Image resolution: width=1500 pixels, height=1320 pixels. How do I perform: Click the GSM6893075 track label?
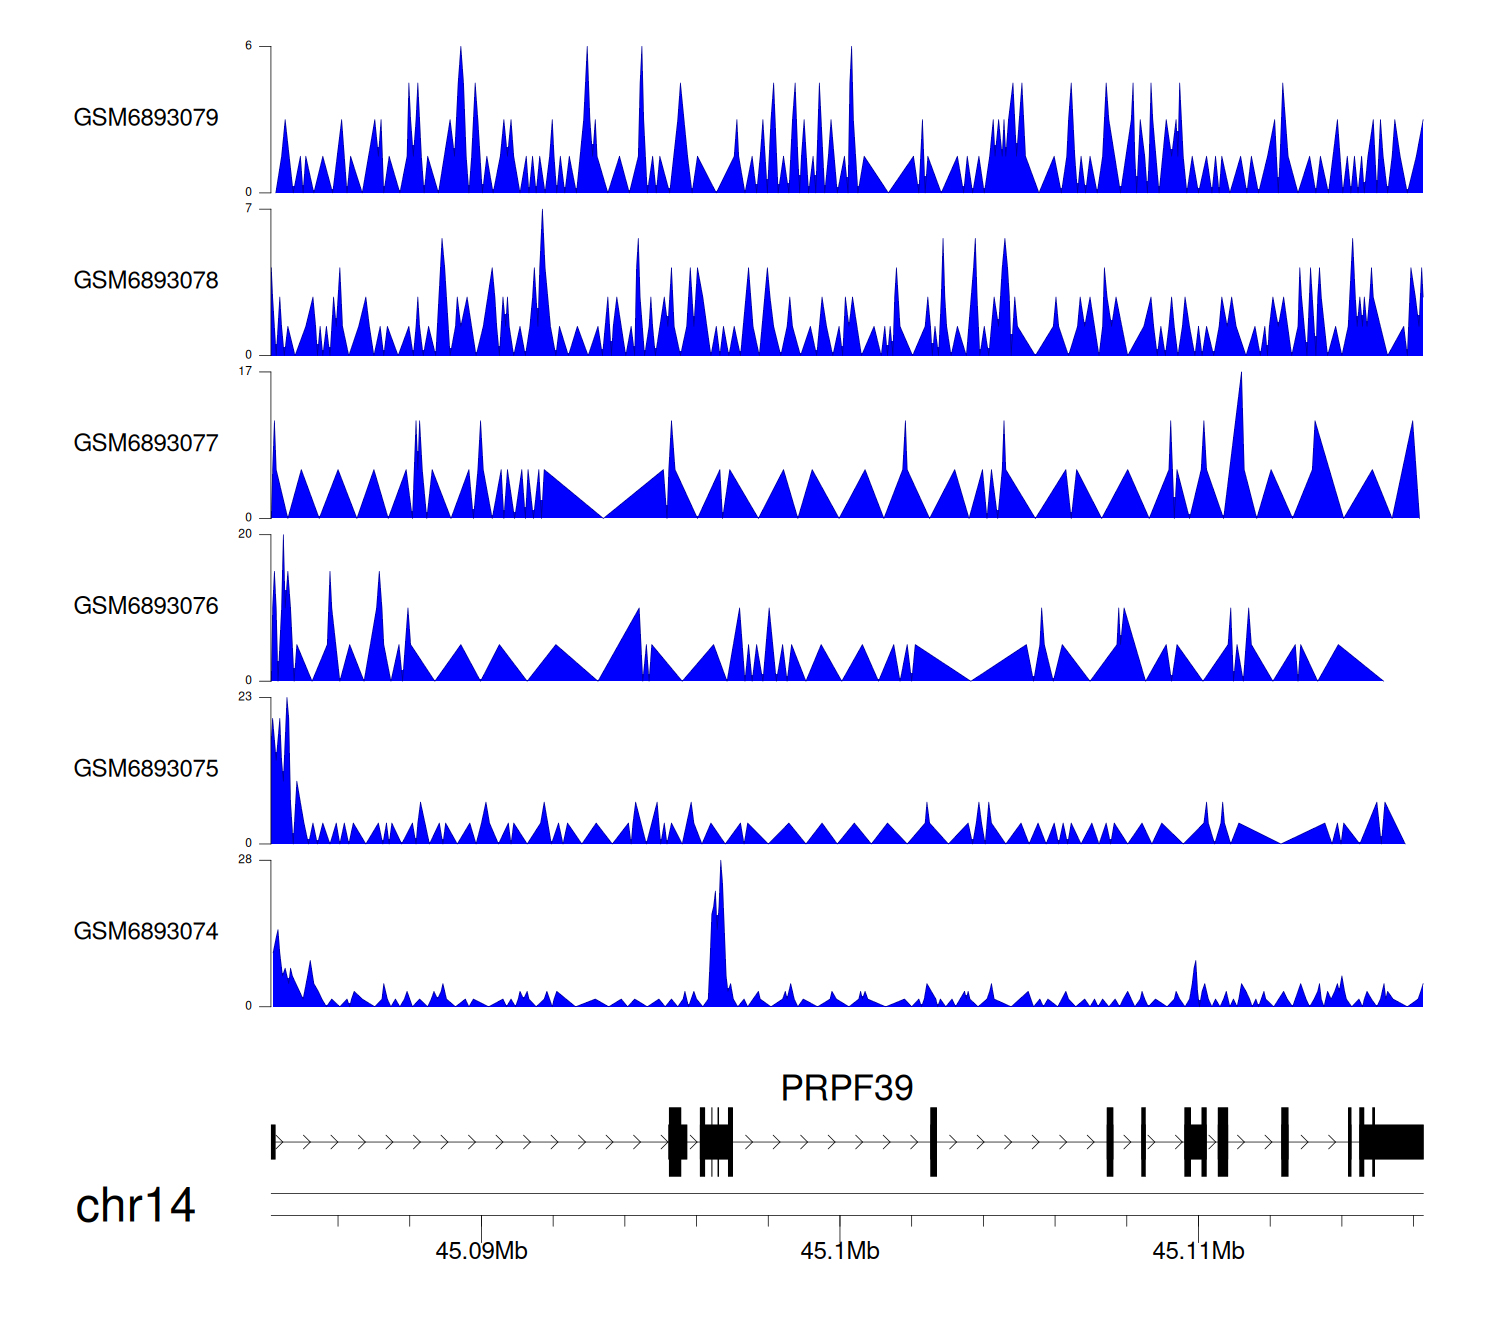click(x=146, y=769)
